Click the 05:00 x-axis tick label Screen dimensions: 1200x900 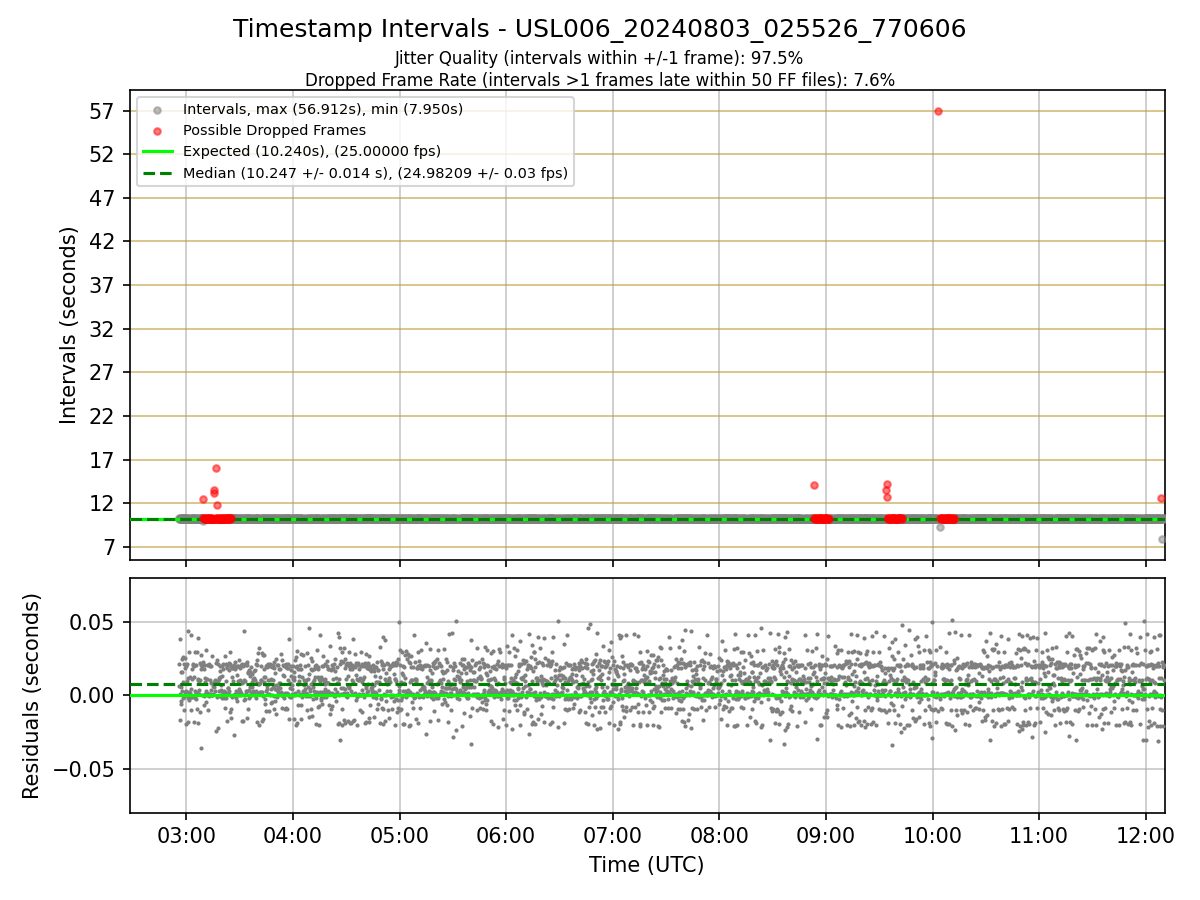[400, 837]
